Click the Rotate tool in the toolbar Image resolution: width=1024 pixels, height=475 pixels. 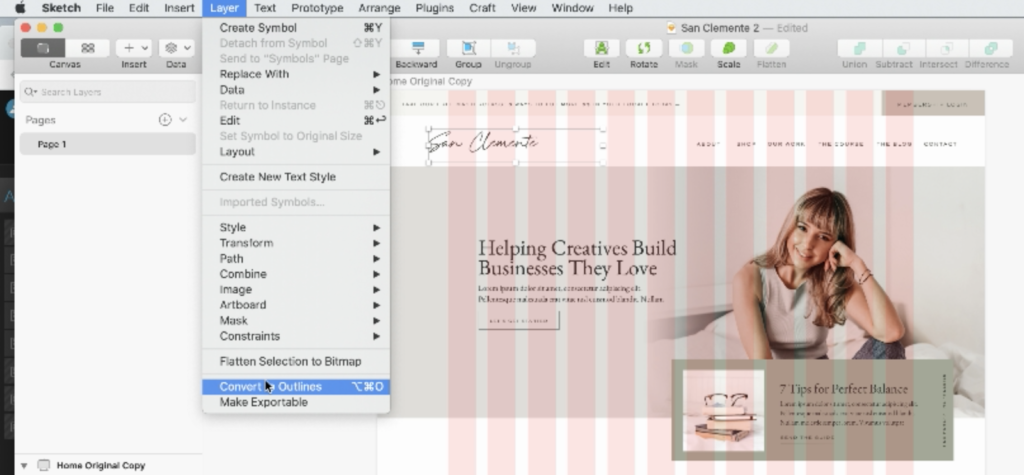point(643,49)
